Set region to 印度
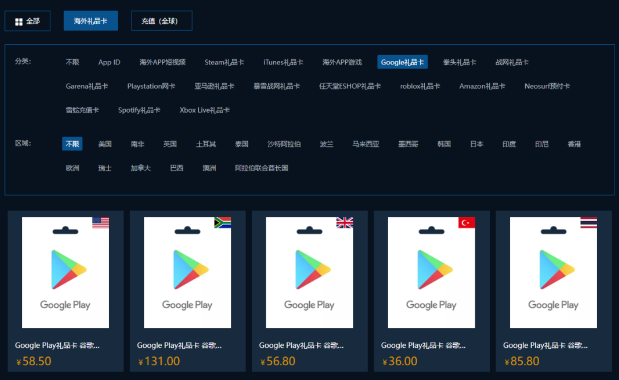The image size is (619, 380). pos(509,144)
